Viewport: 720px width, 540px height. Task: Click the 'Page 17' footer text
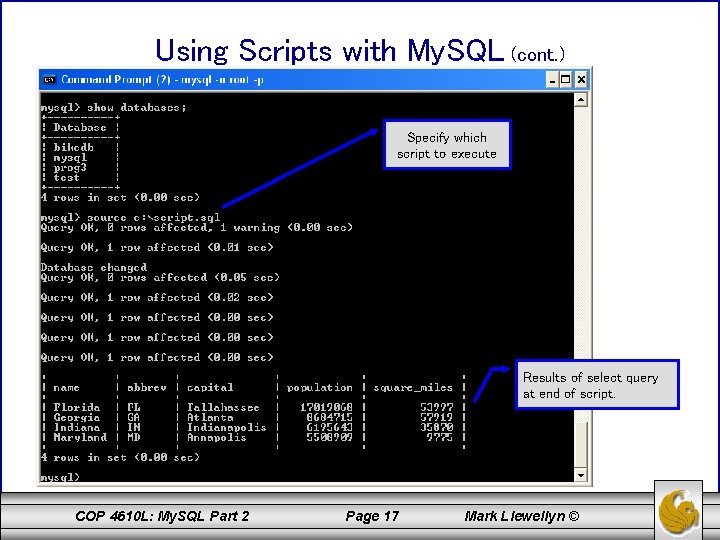[x=372, y=516]
